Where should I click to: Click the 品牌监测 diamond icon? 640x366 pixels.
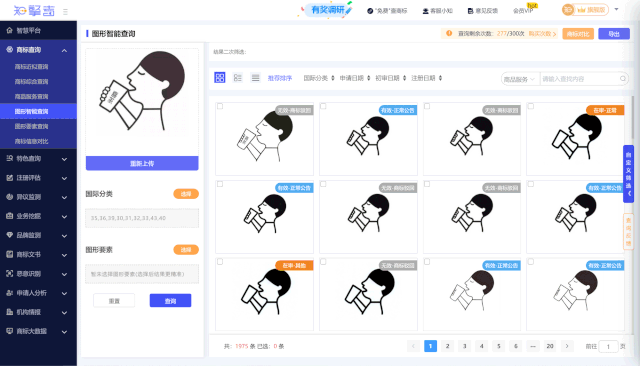(x=9, y=235)
